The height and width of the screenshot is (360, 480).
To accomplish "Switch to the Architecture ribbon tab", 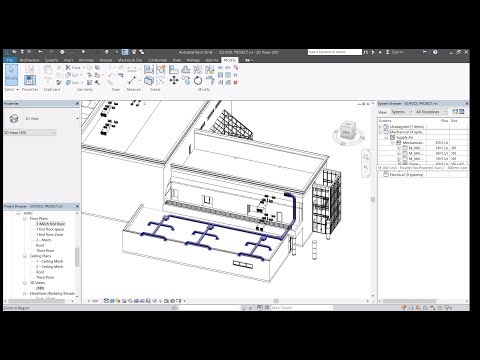I will (x=29, y=60).
